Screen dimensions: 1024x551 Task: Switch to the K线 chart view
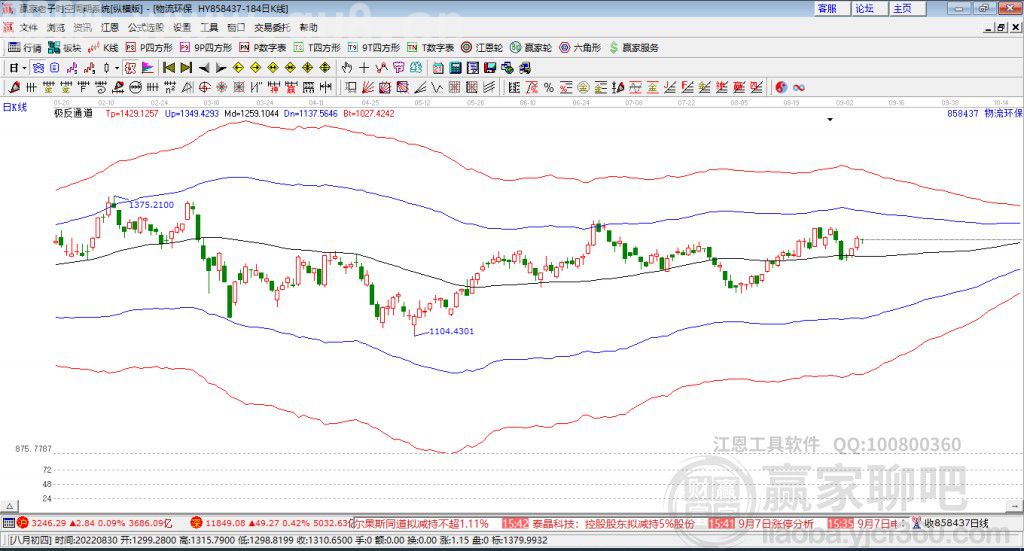pos(103,48)
